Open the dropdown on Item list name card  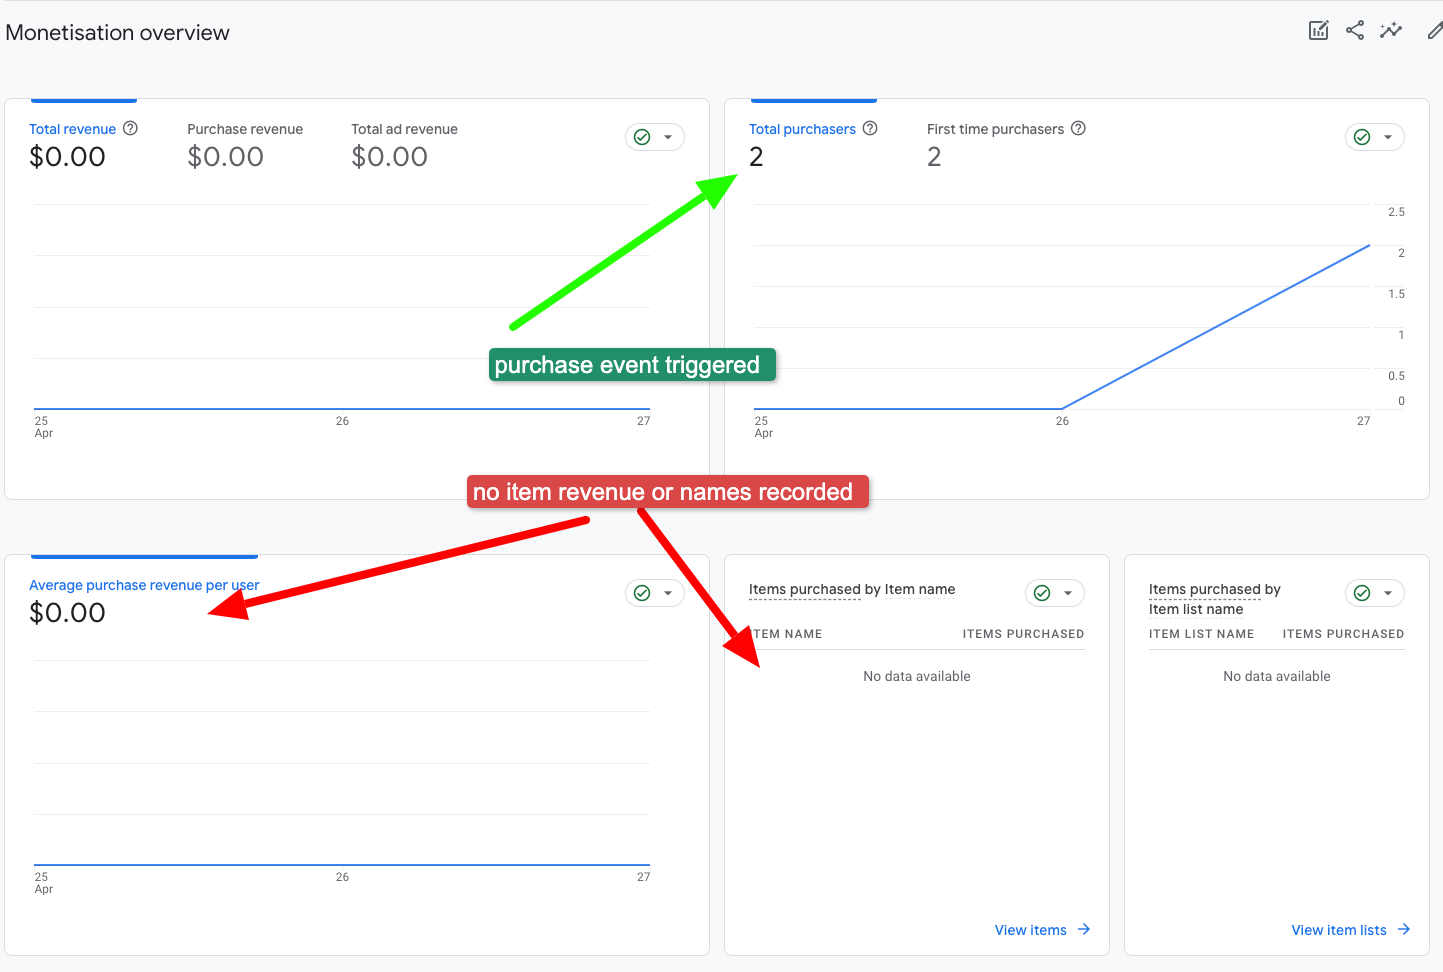click(x=1388, y=592)
